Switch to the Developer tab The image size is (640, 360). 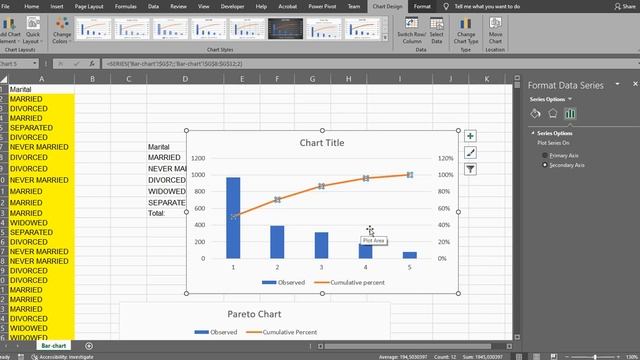[x=232, y=6]
